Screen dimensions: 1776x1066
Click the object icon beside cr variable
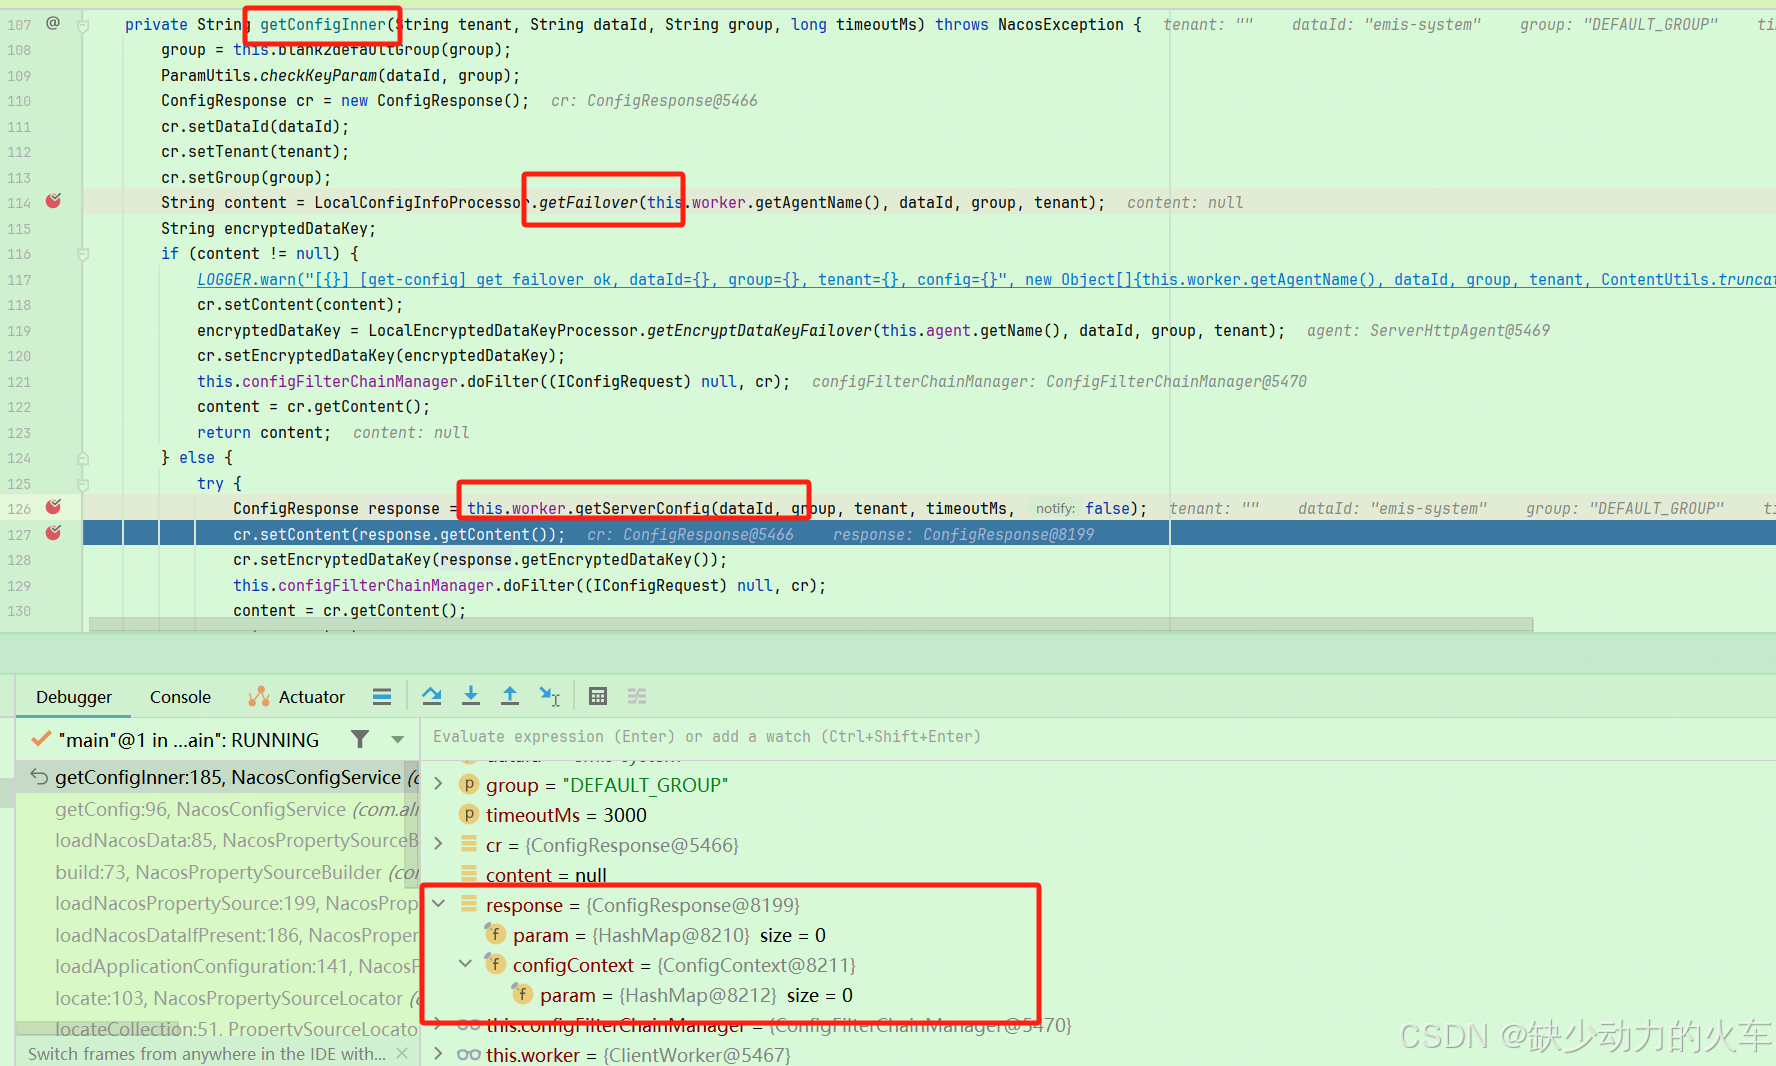click(x=469, y=845)
